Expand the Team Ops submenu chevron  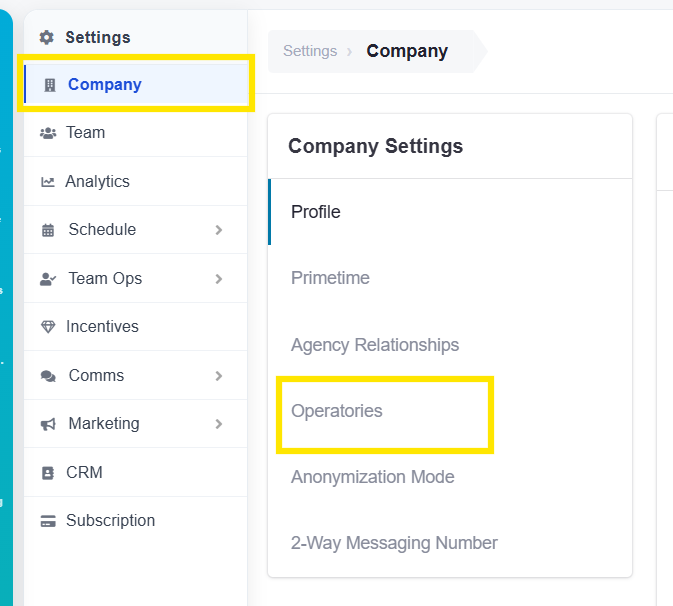pyautogui.click(x=219, y=279)
